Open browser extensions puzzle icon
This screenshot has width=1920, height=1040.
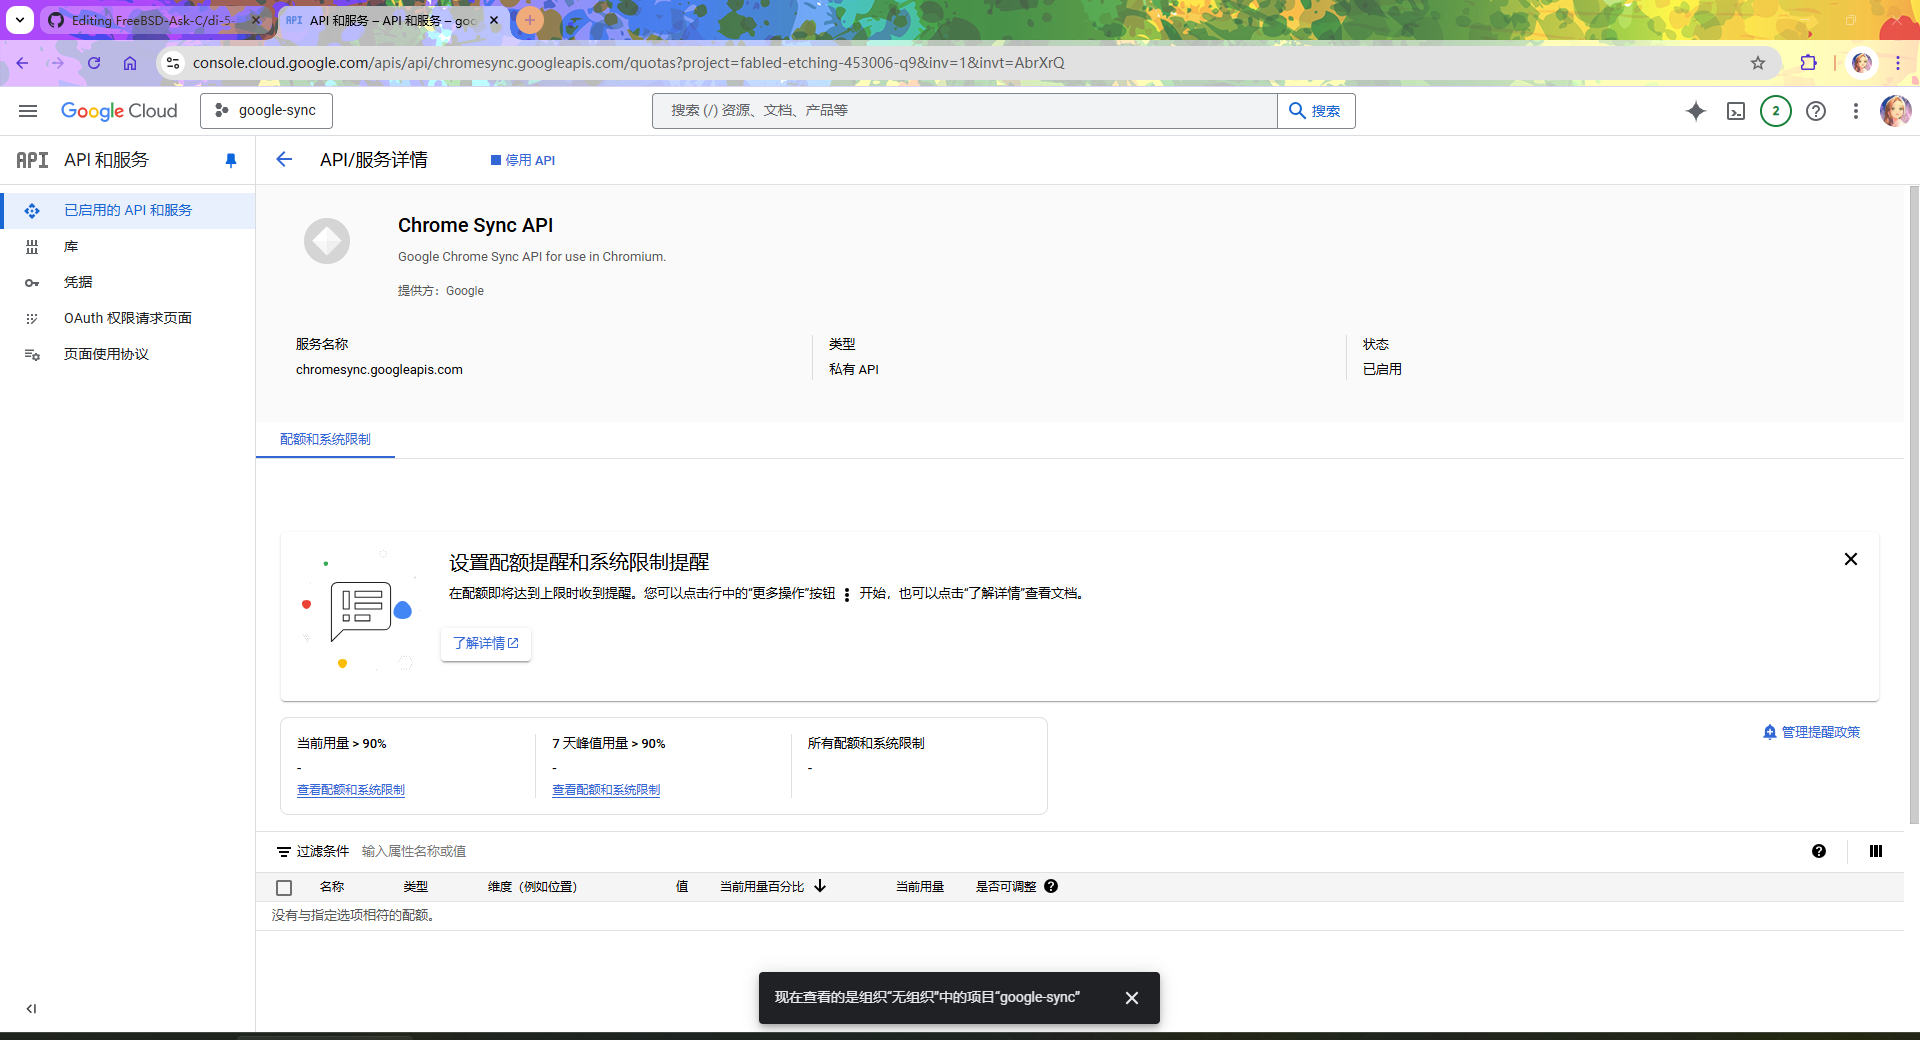(x=1808, y=63)
